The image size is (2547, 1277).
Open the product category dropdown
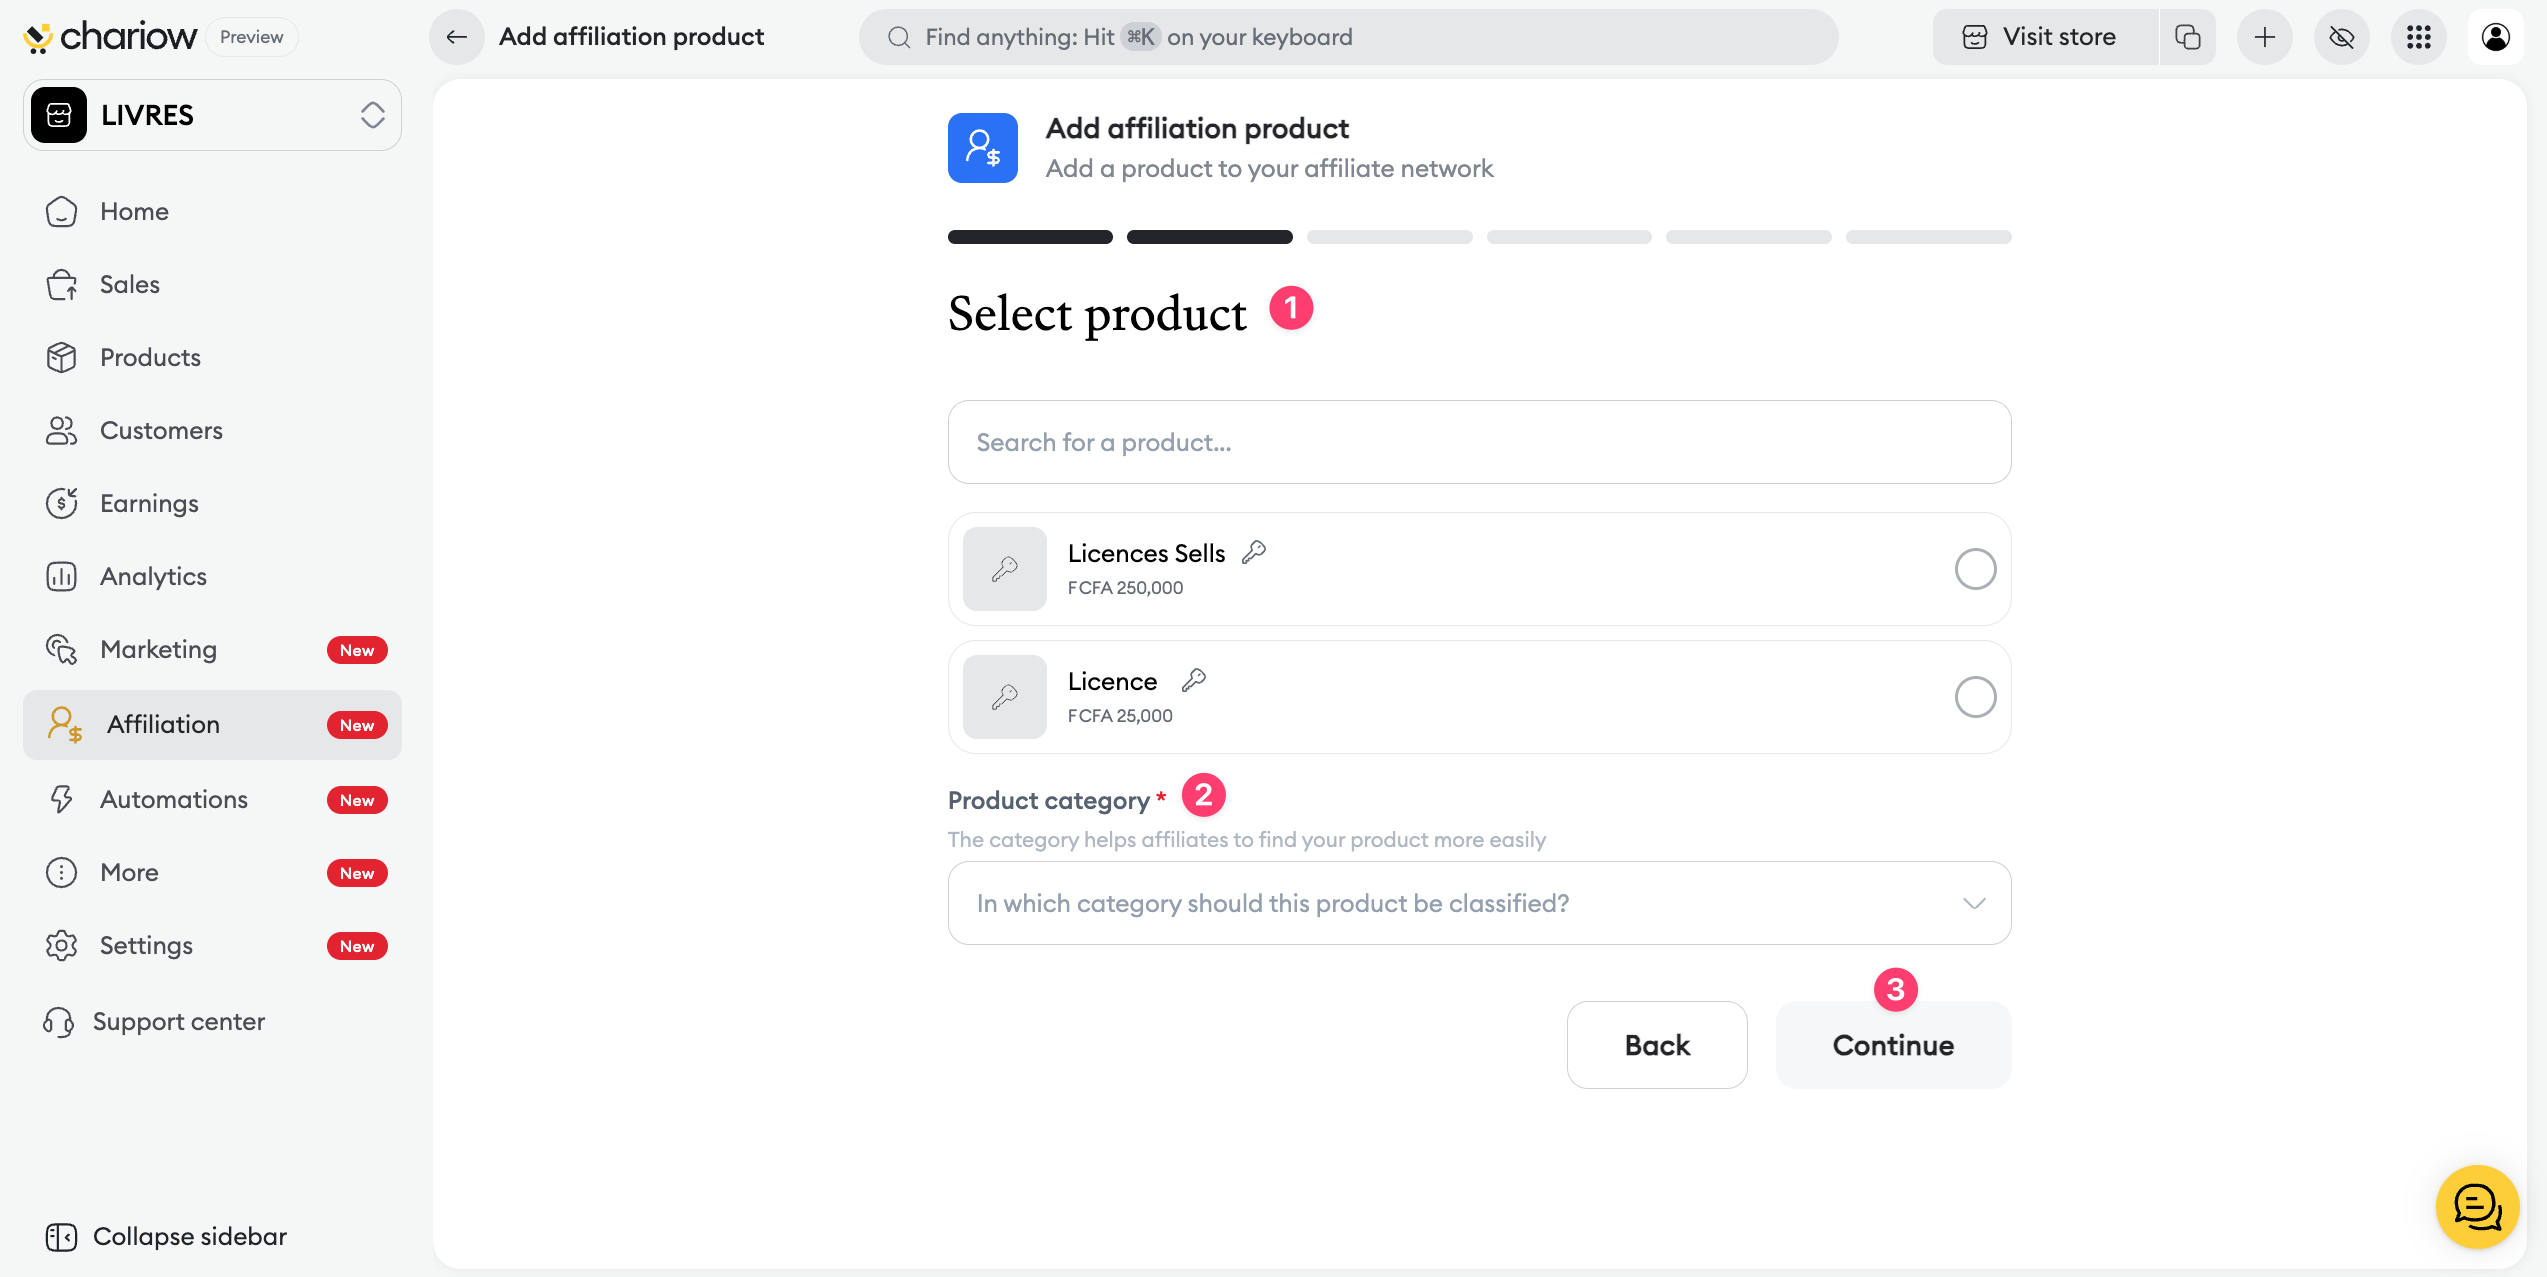click(1478, 903)
